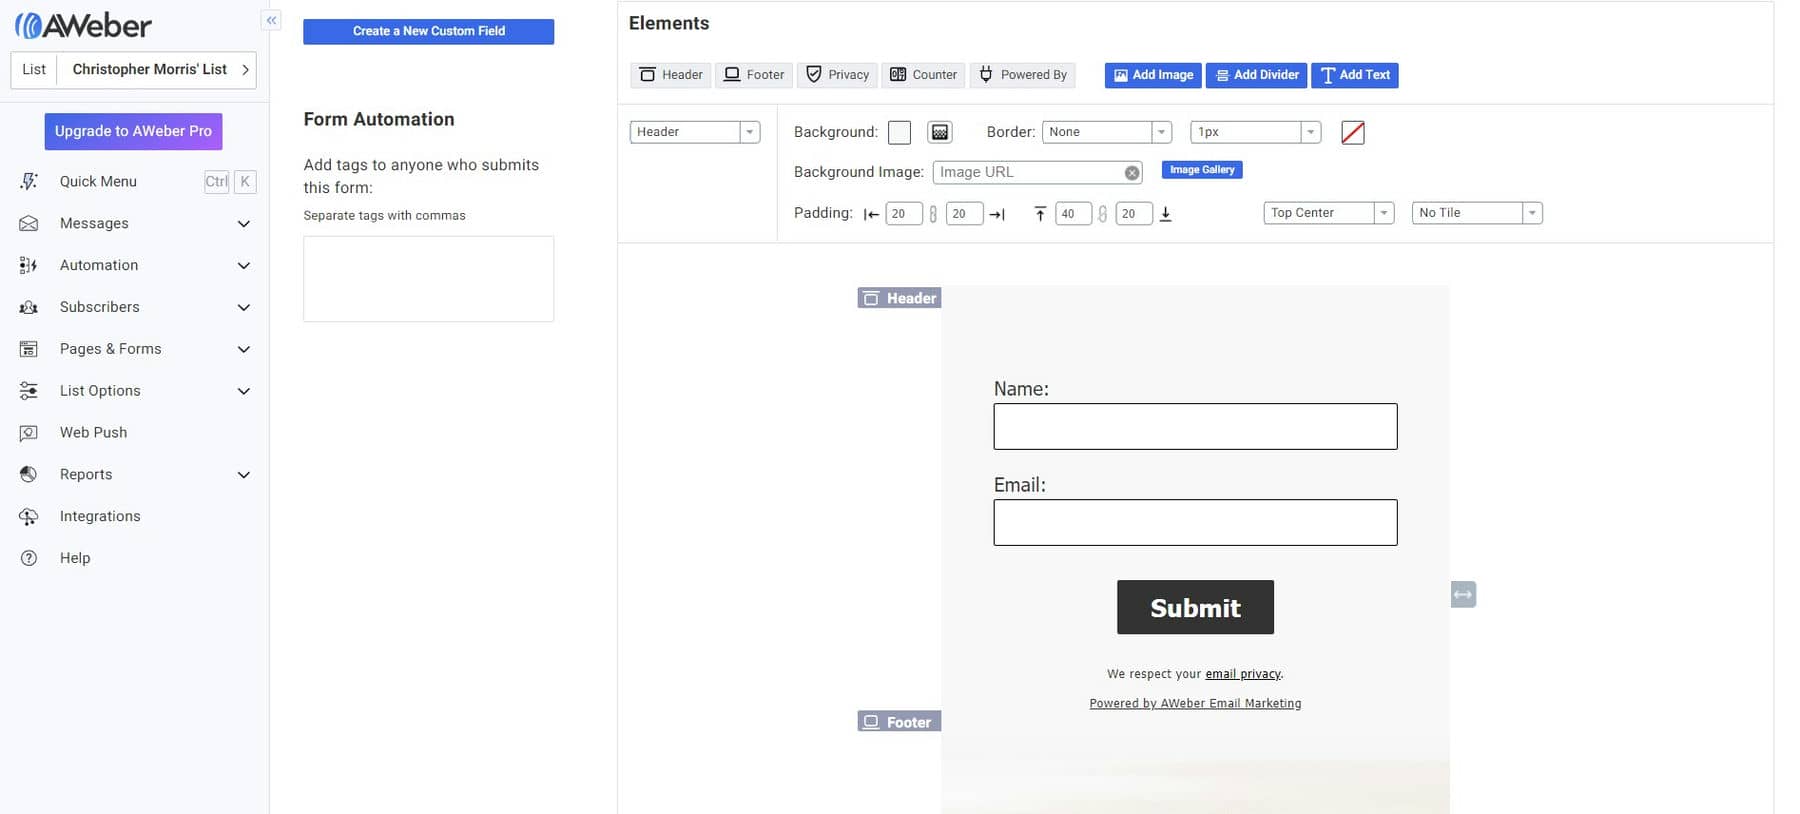This screenshot has height=814, width=1800.
Task: Open the Top Center position dropdown
Action: 1328,213
